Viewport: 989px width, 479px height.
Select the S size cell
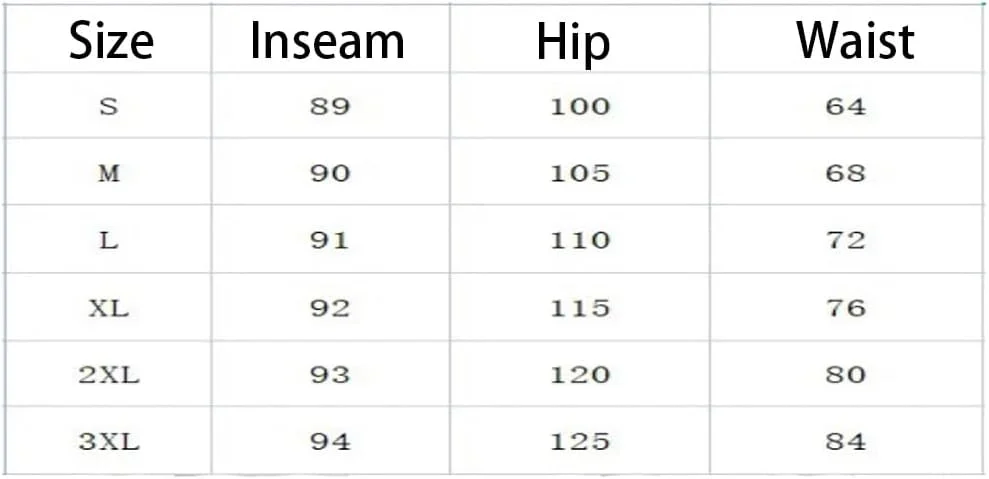click(109, 106)
